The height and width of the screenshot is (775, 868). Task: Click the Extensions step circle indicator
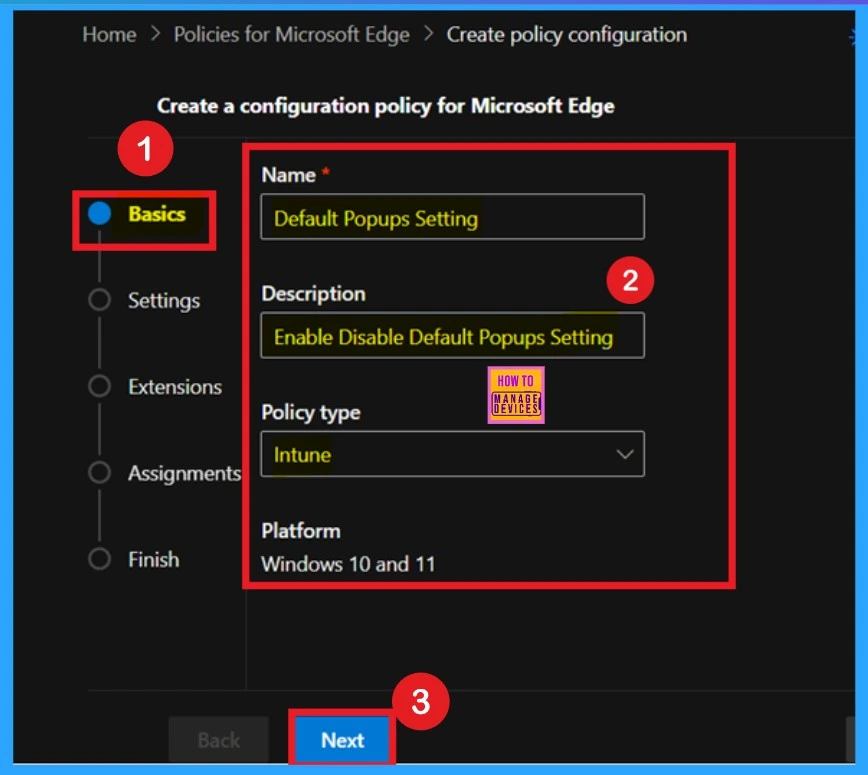100,386
